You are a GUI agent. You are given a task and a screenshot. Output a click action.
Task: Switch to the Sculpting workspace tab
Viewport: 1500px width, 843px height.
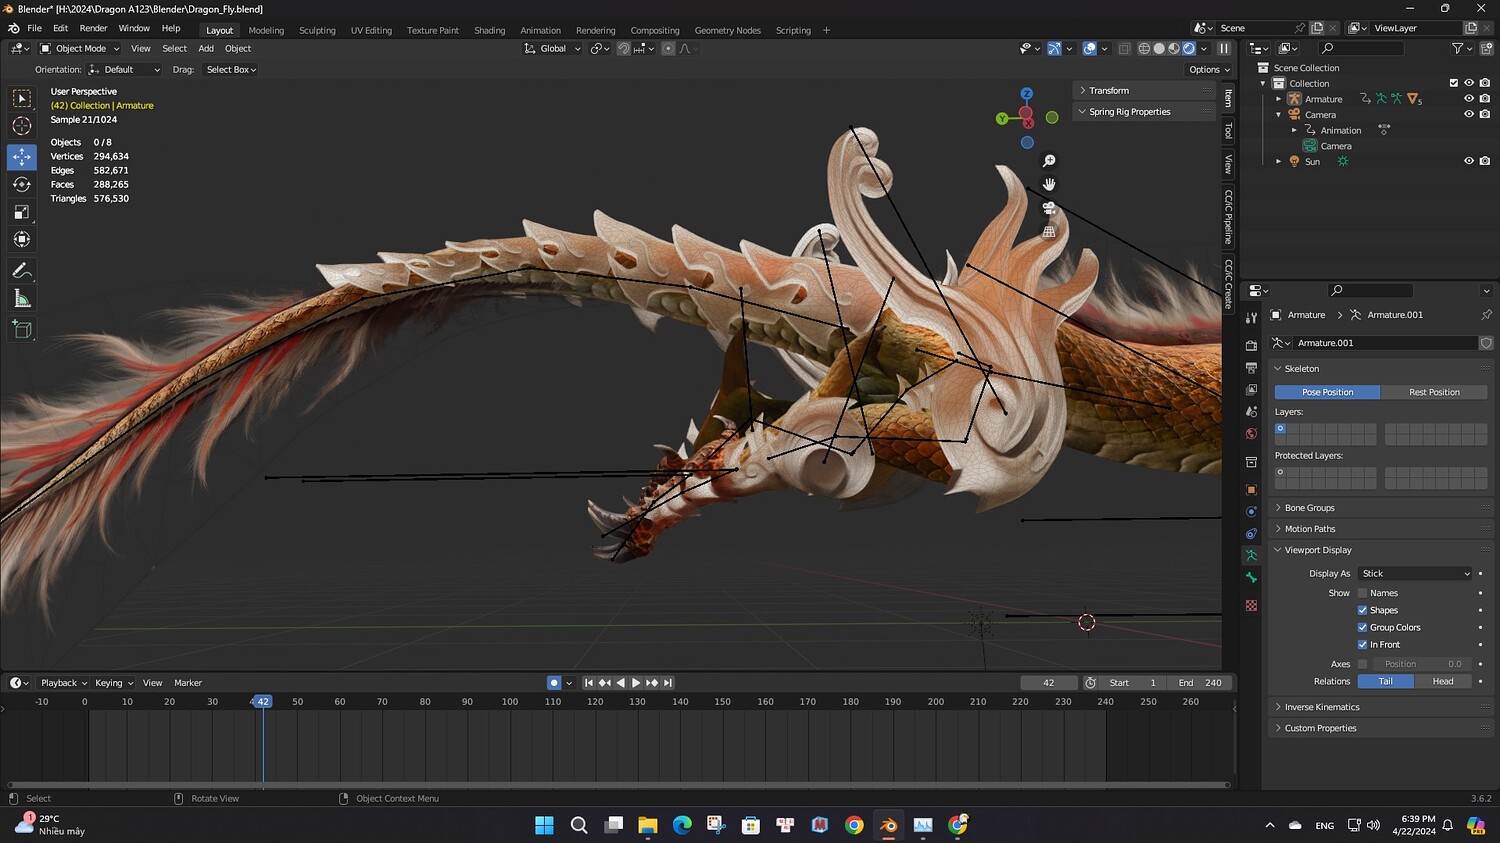pyautogui.click(x=317, y=30)
